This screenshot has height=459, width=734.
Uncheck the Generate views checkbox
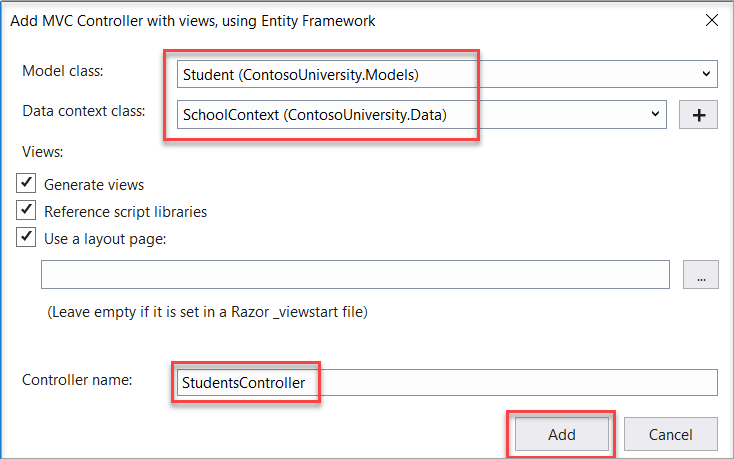pos(26,184)
